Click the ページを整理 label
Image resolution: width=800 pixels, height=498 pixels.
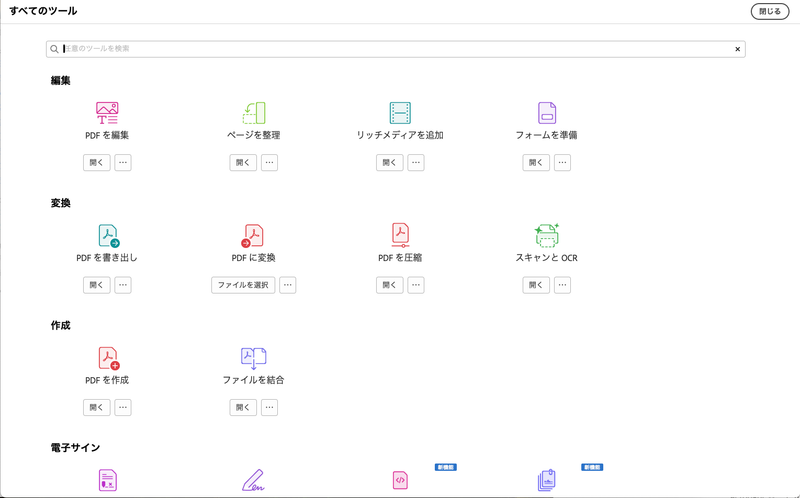point(254,135)
